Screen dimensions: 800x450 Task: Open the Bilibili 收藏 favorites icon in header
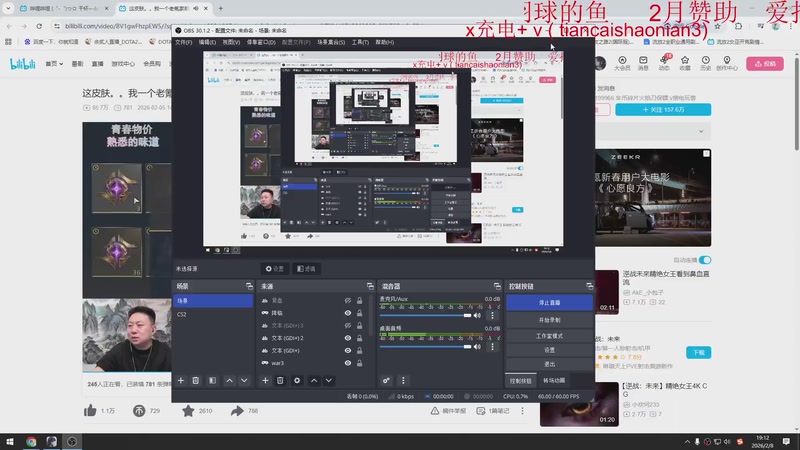click(685, 63)
